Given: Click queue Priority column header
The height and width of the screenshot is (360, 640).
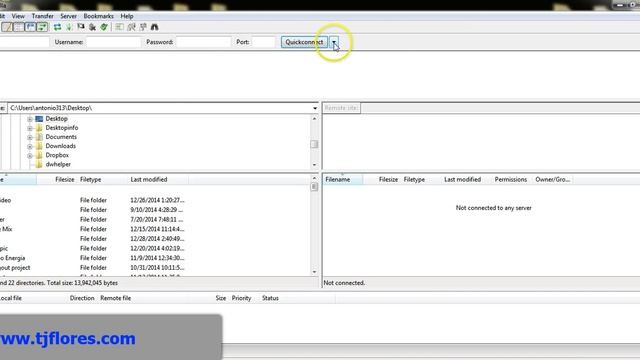Looking at the screenshot, I should pos(241,298).
